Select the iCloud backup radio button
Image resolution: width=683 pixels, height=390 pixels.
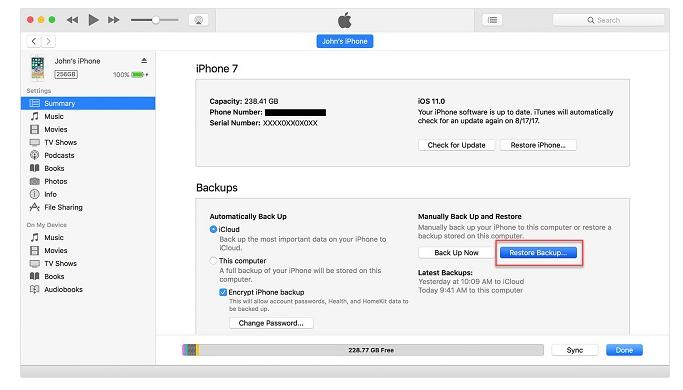pyautogui.click(x=213, y=229)
